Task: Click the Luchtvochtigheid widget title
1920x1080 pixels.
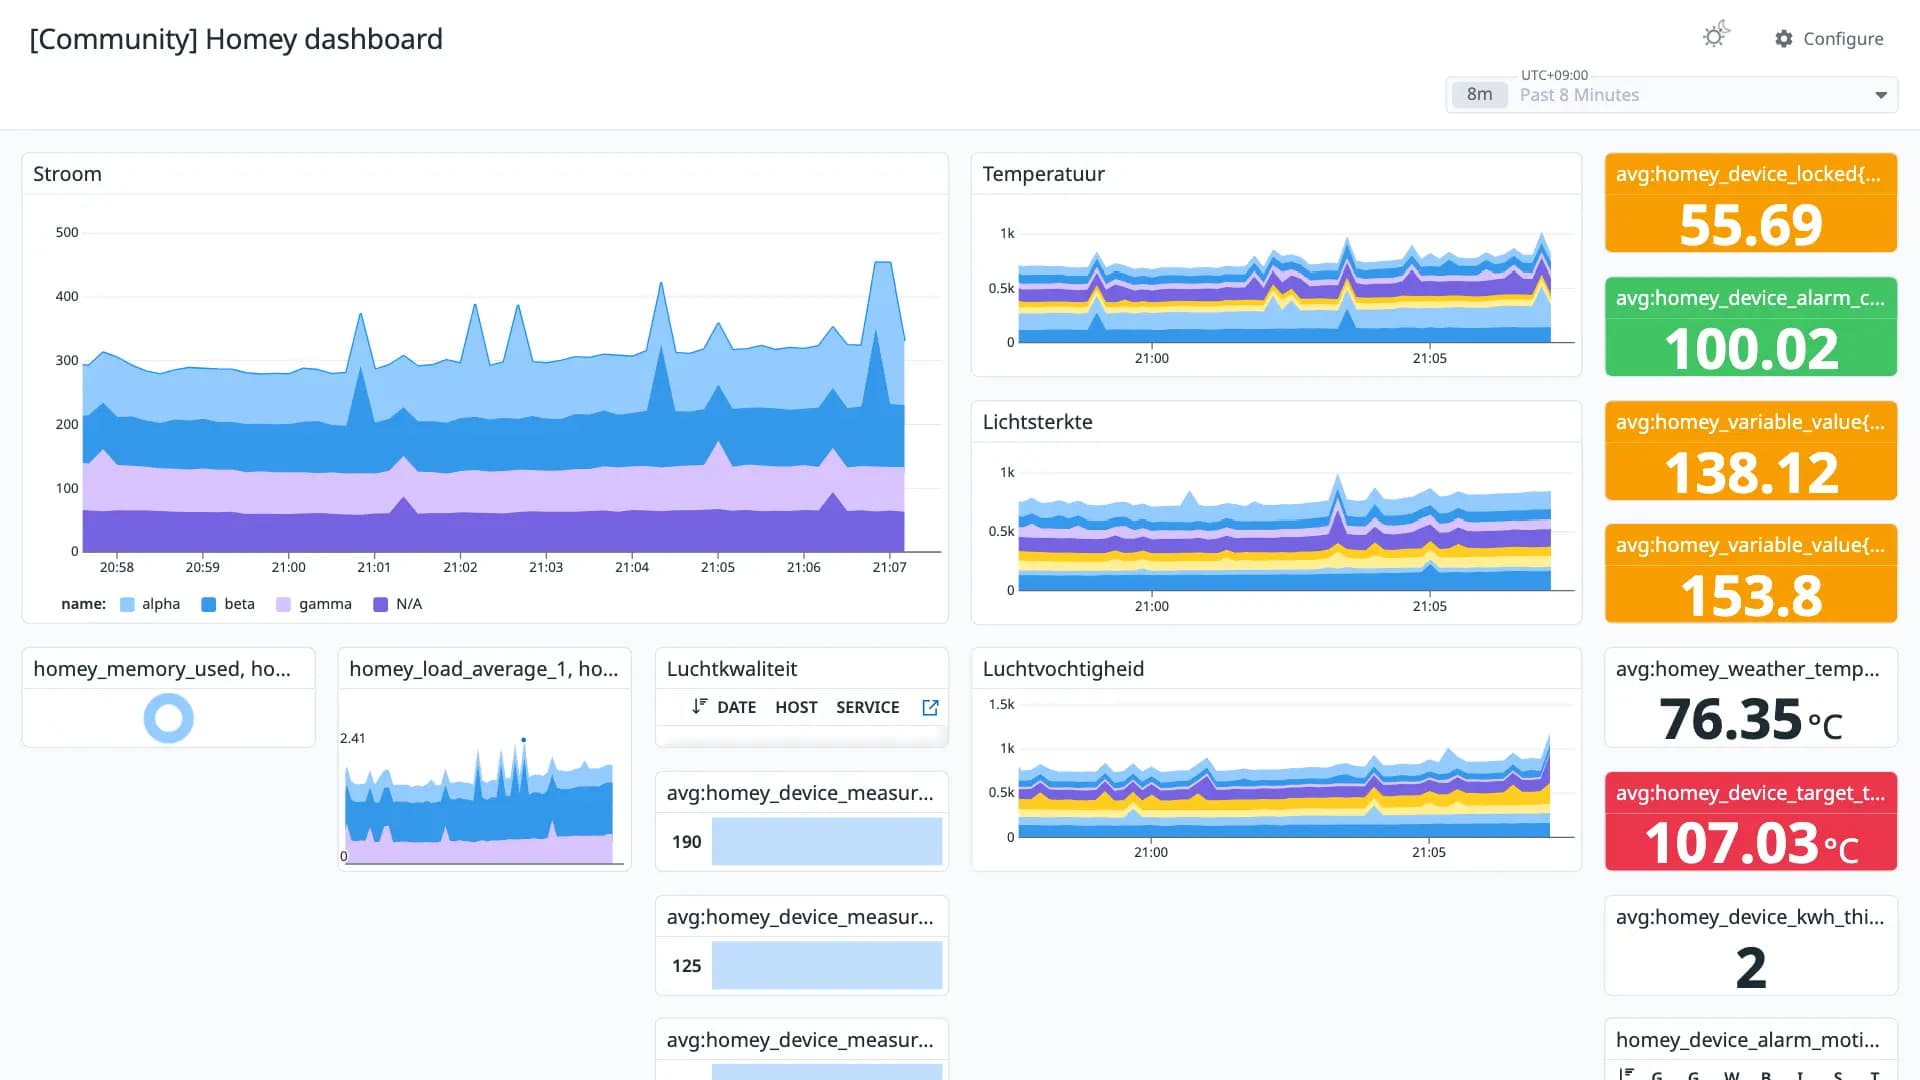Action: 1063,669
